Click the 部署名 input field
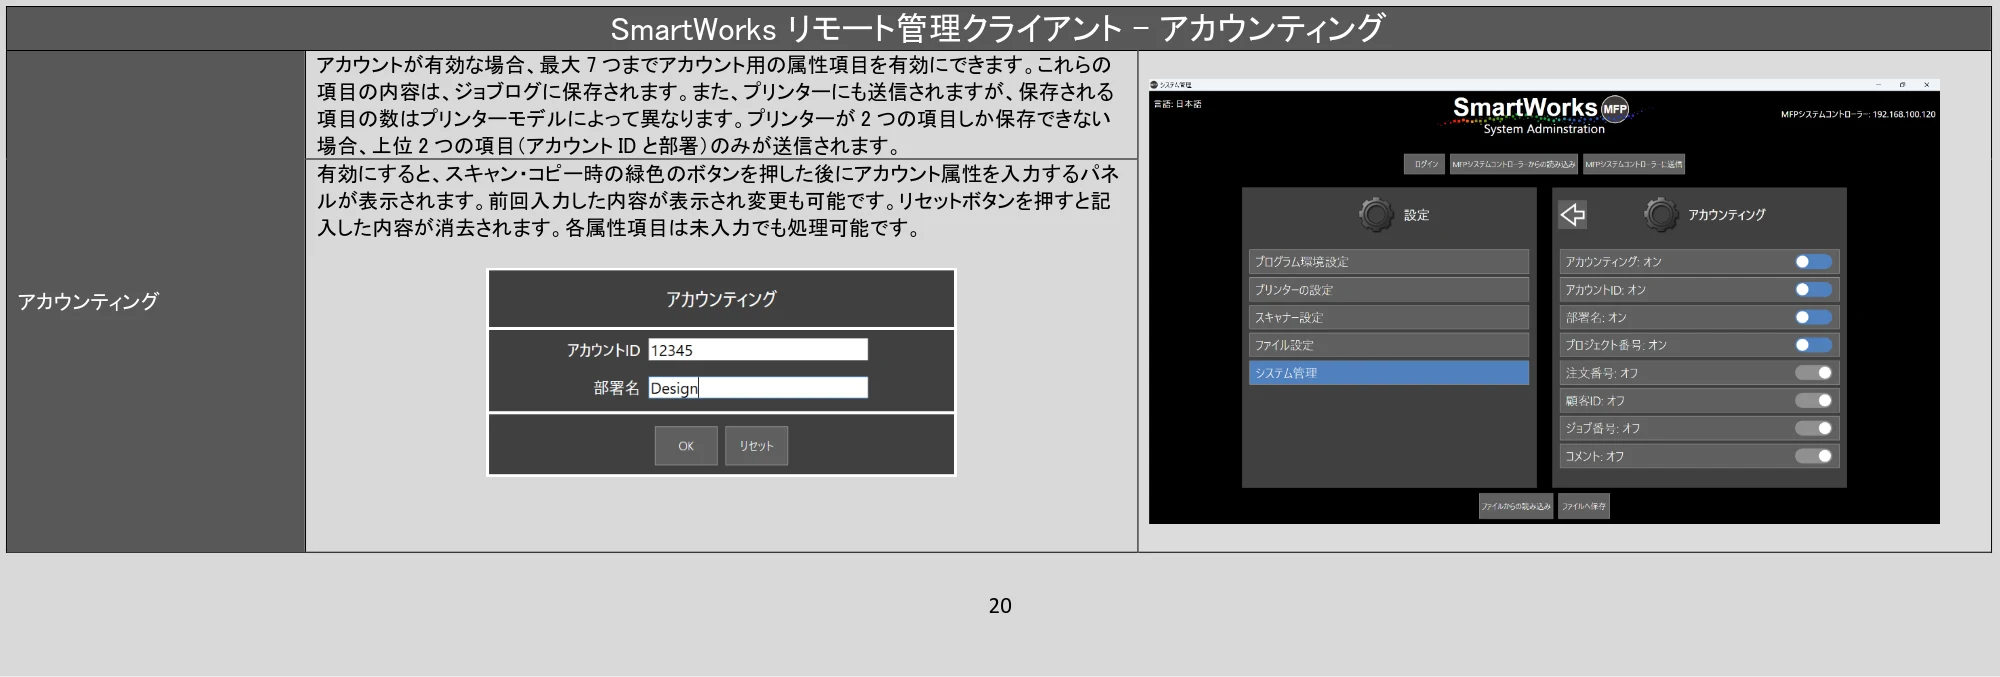 point(758,388)
